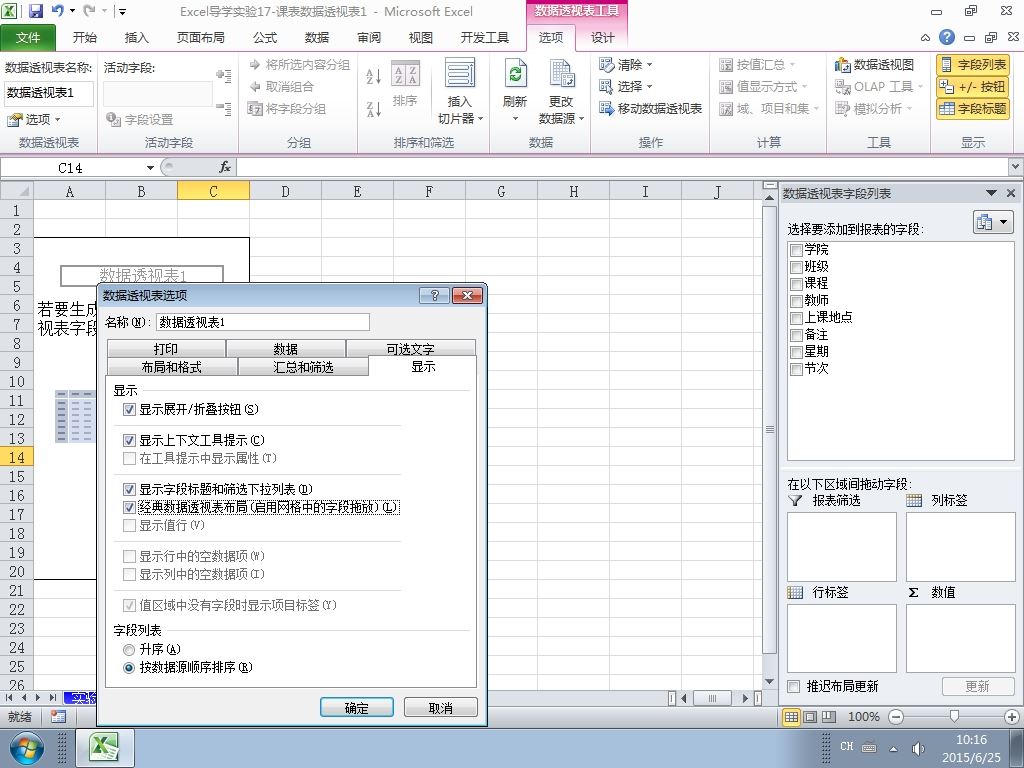Switch to the 设计 ribbon tab

click(x=602, y=38)
